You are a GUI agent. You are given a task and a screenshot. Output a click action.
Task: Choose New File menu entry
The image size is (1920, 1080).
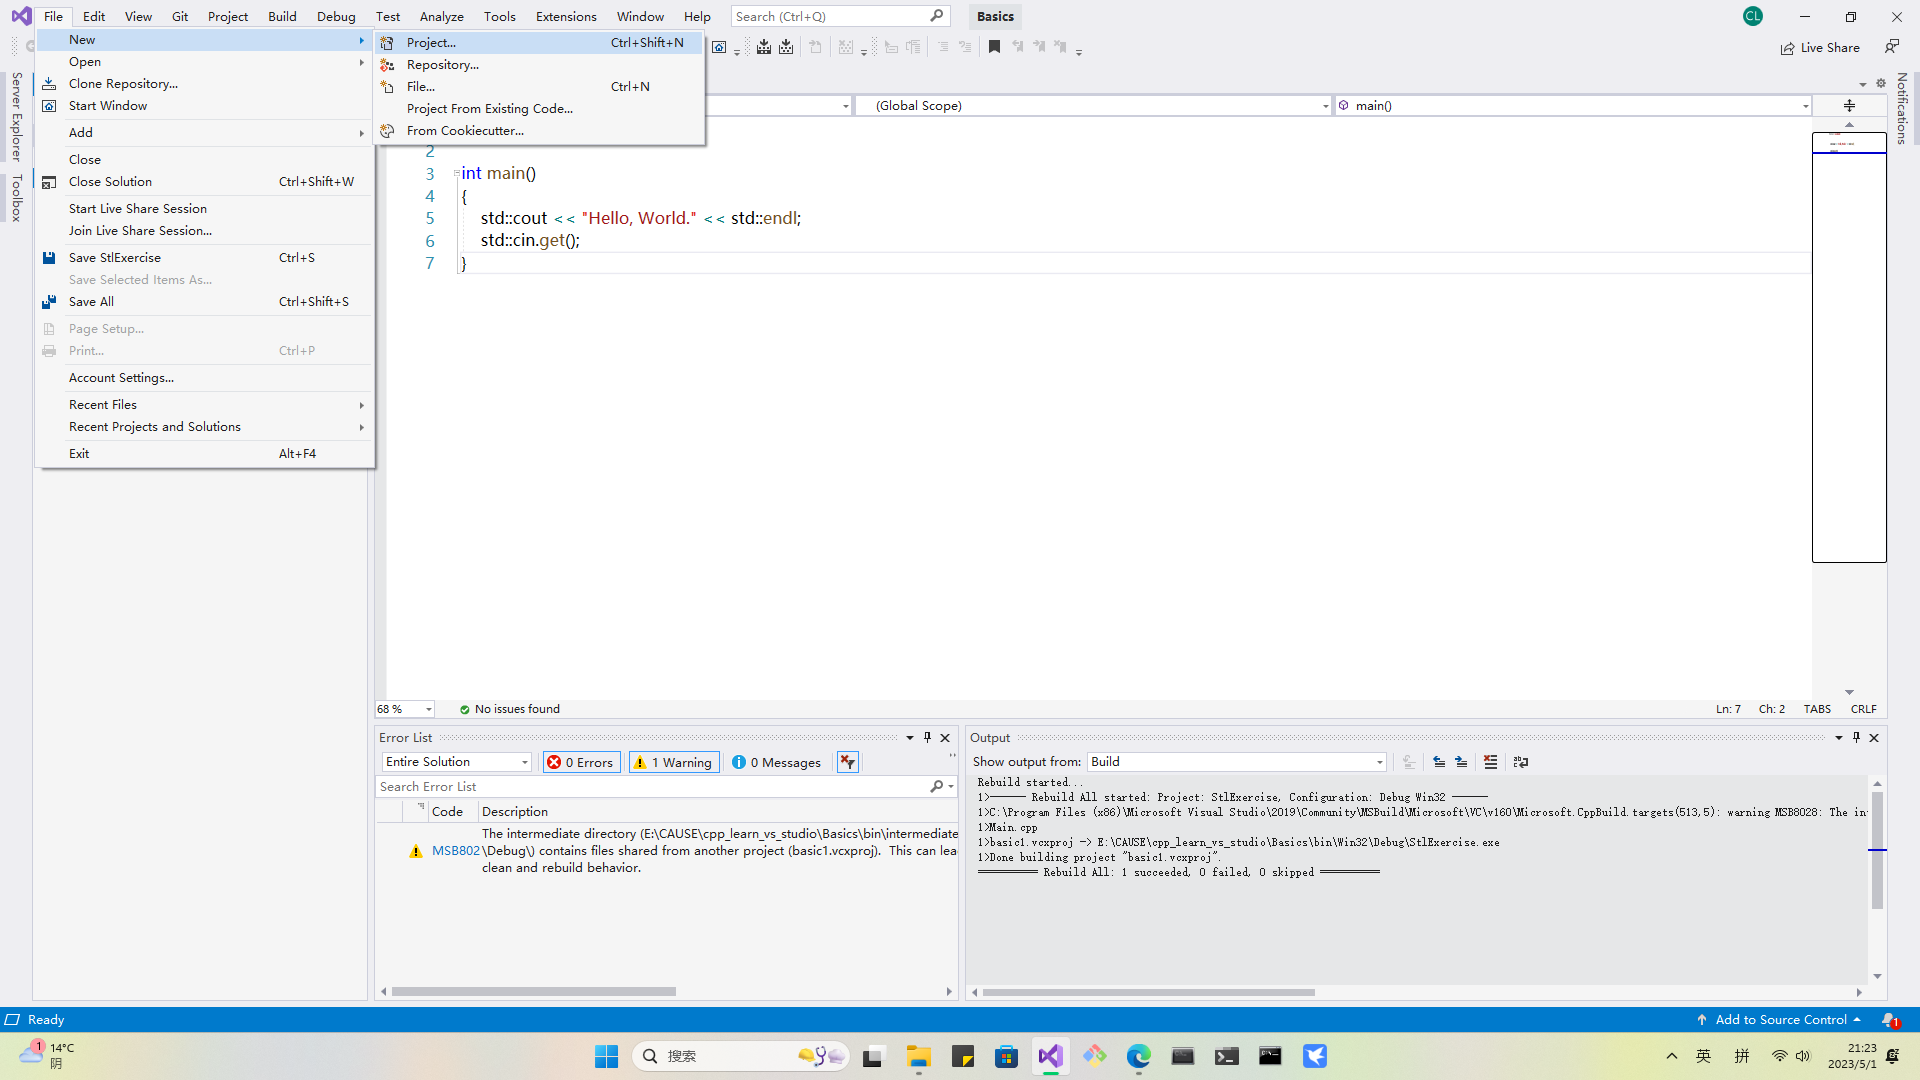(x=539, y=87)
